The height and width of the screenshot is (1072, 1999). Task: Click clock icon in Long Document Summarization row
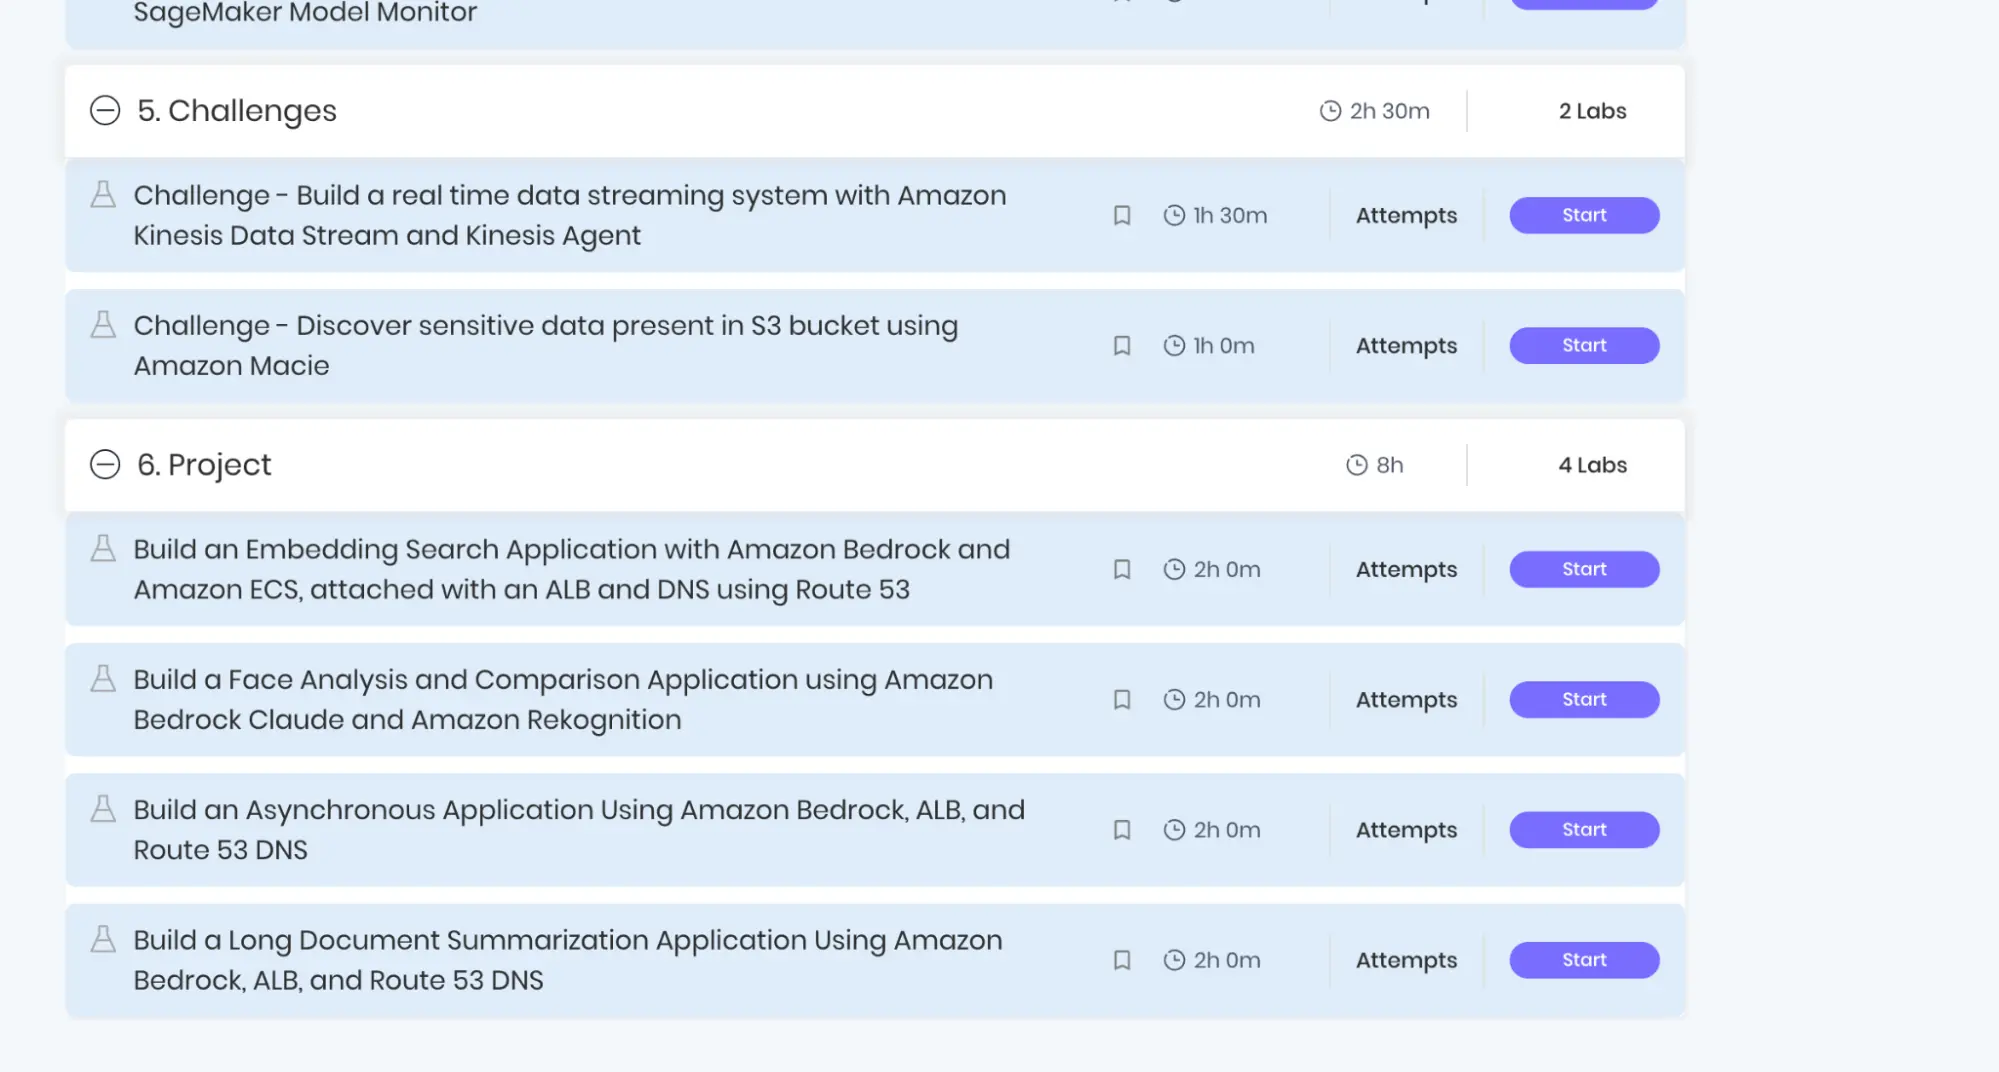click(1174, 960)
